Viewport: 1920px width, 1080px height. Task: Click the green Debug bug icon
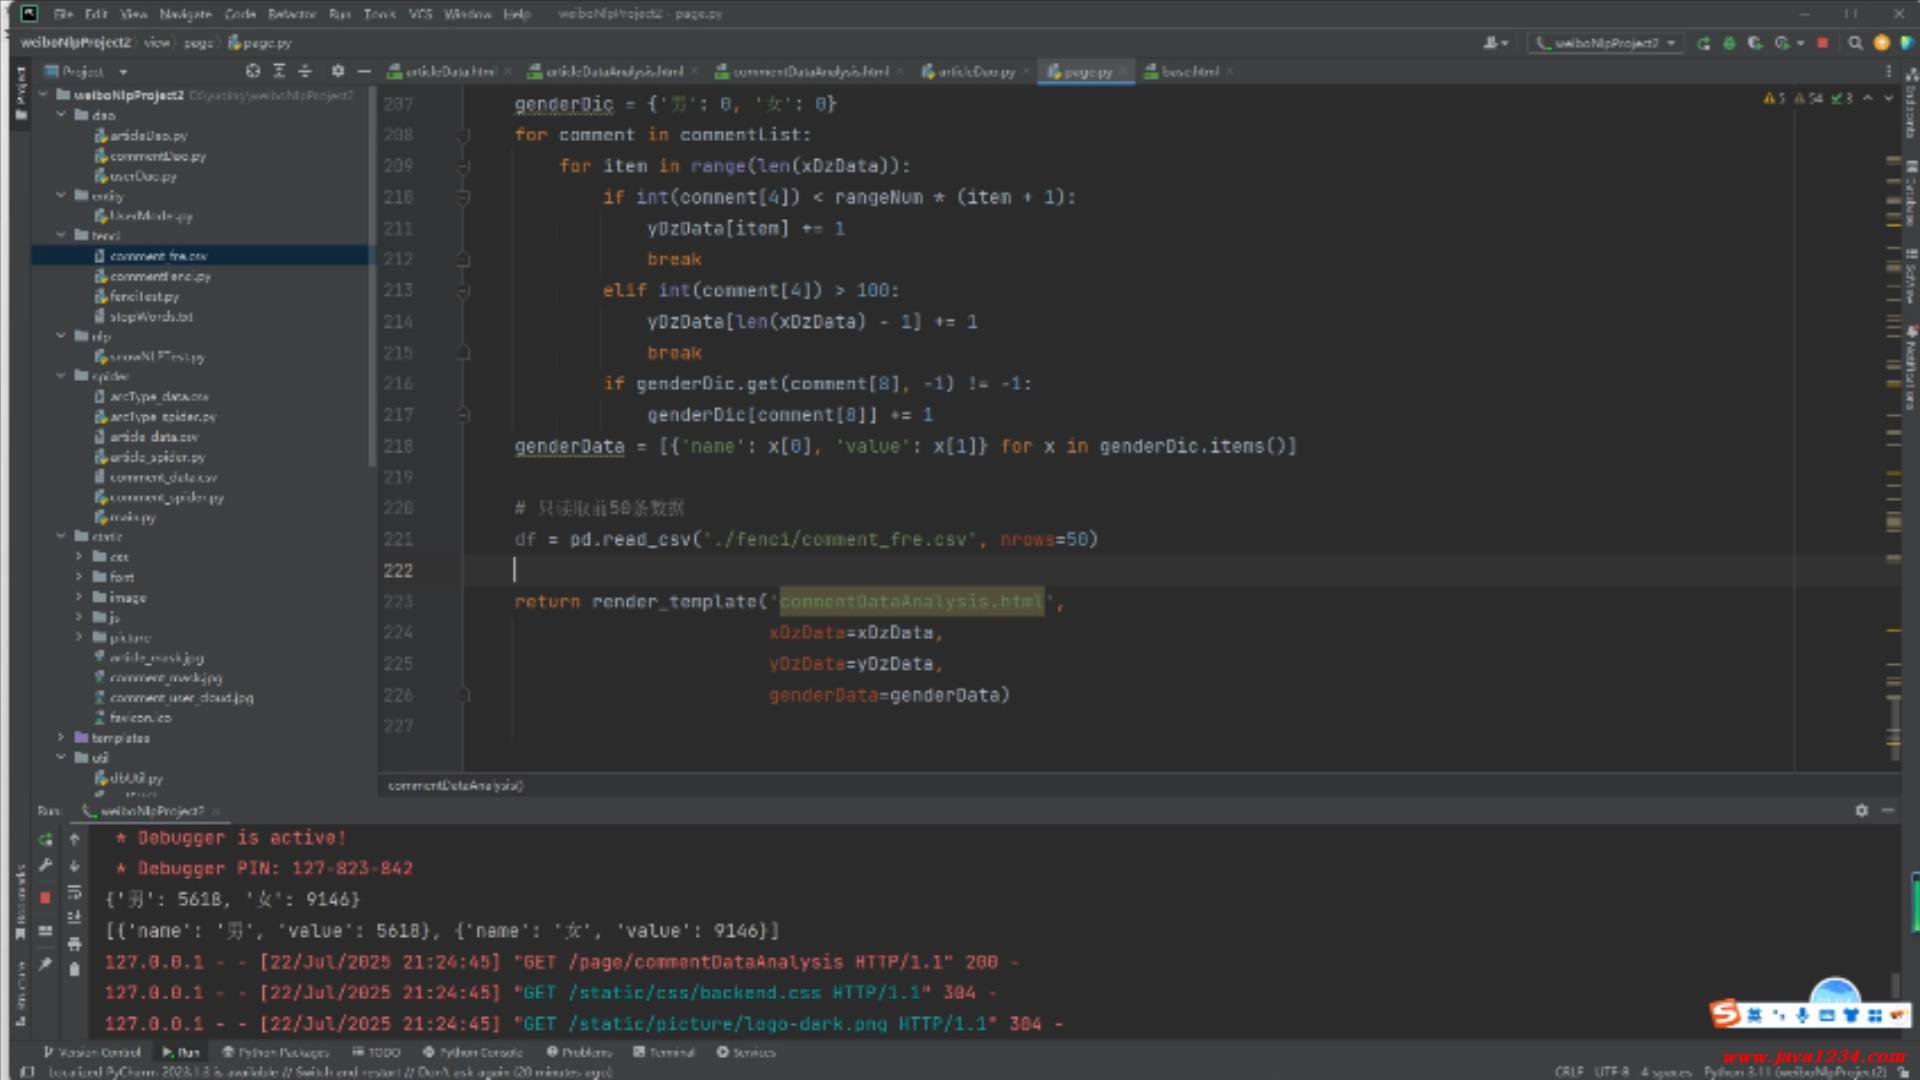click(1729, 43)
